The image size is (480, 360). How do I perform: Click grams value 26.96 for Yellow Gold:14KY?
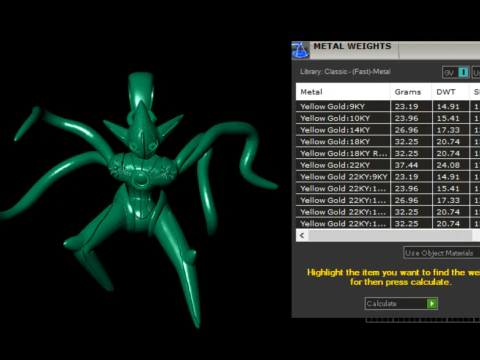pos(406,130)
